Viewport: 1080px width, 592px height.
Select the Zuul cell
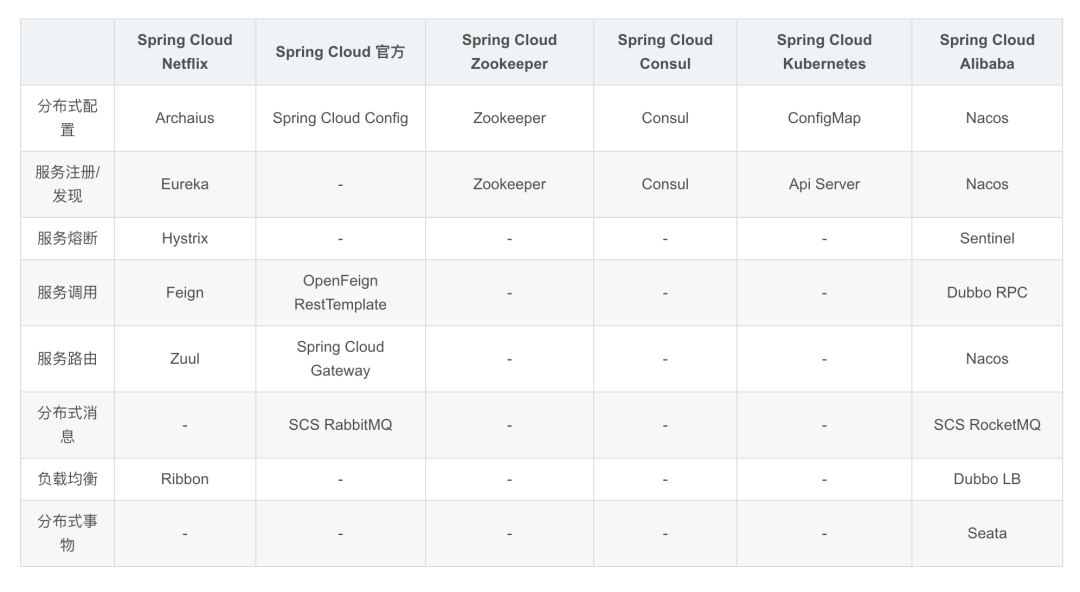(185, 358)
